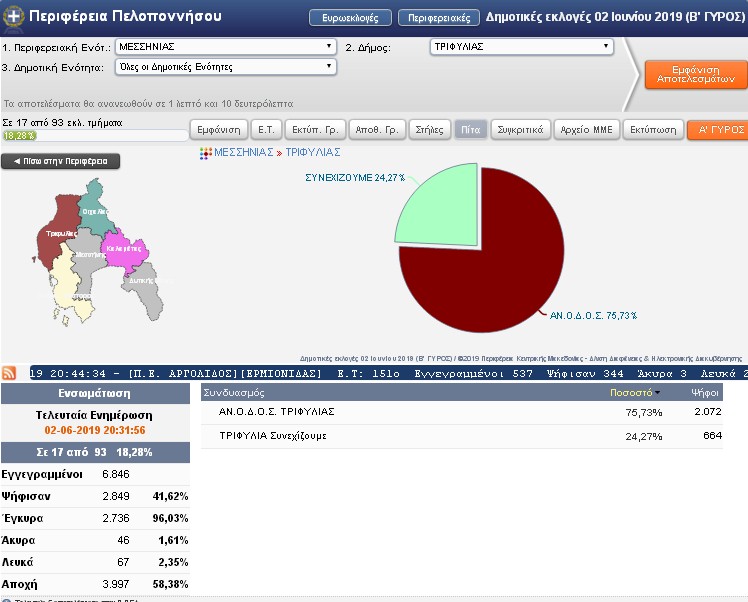
Task: Click the Εμφάνιση toolbar button
Action: tap(219, 130)
